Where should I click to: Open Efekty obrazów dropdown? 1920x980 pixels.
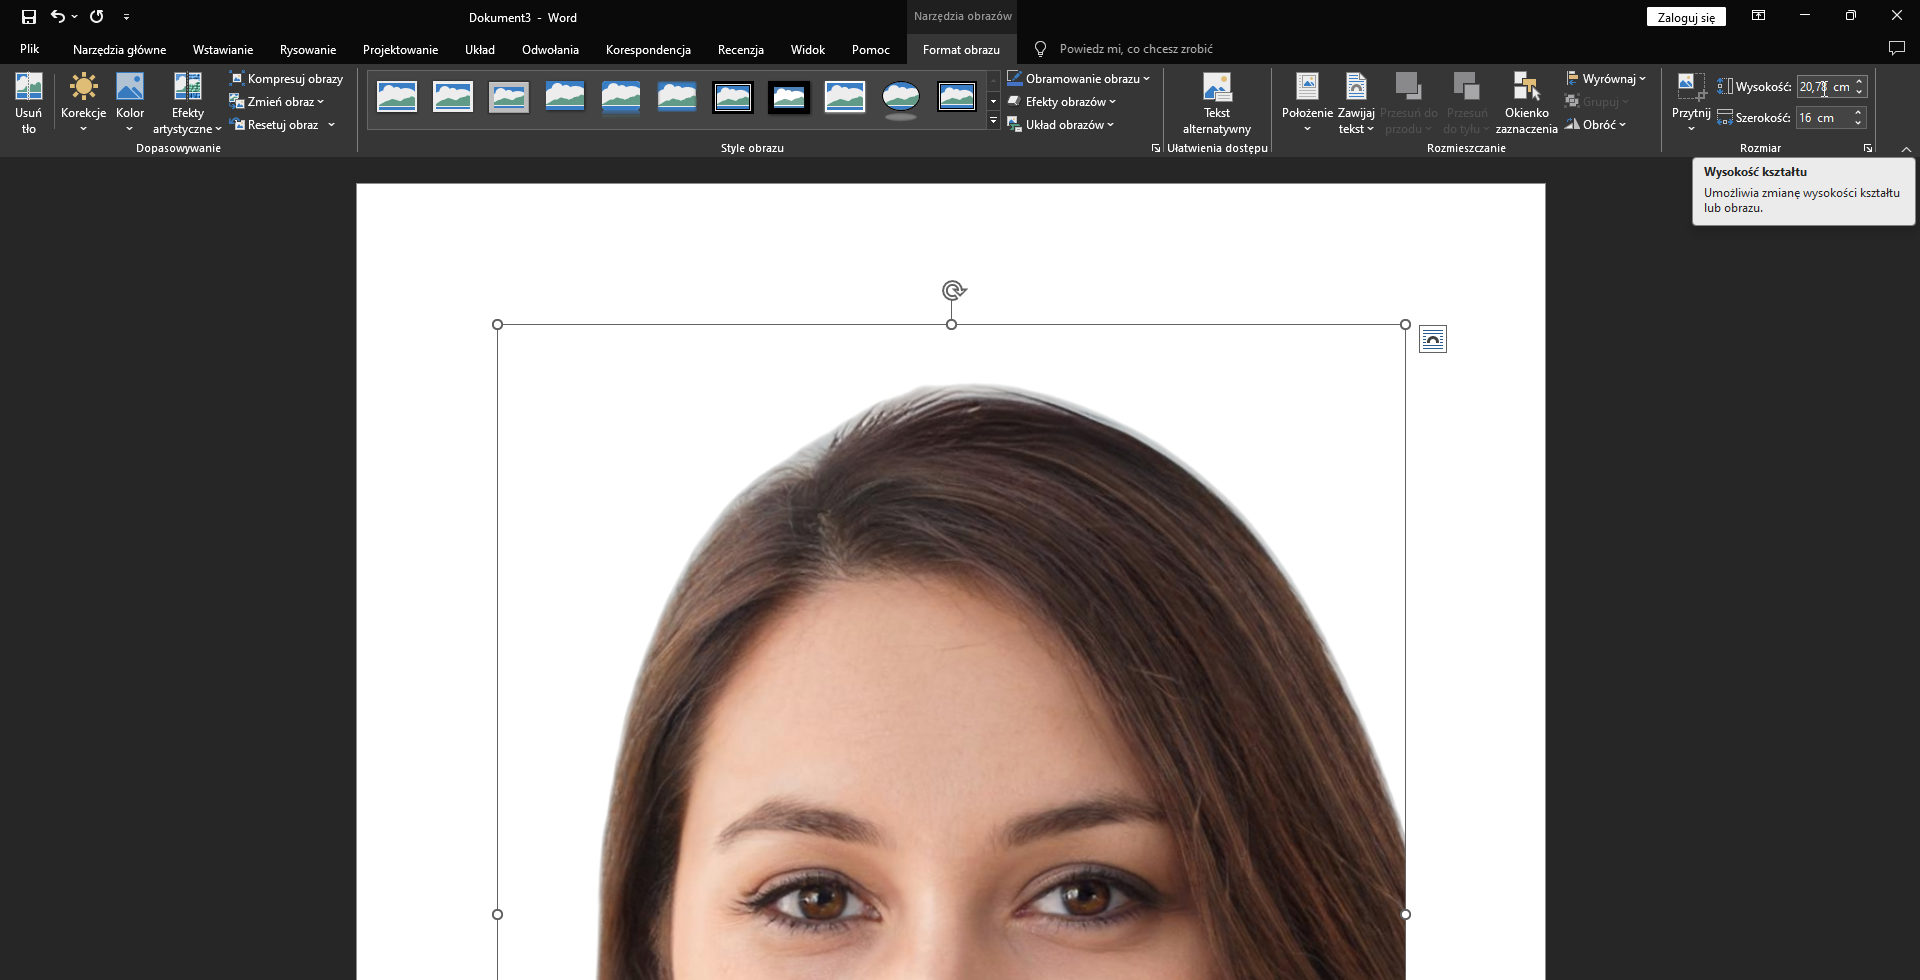click(1061, 101)
